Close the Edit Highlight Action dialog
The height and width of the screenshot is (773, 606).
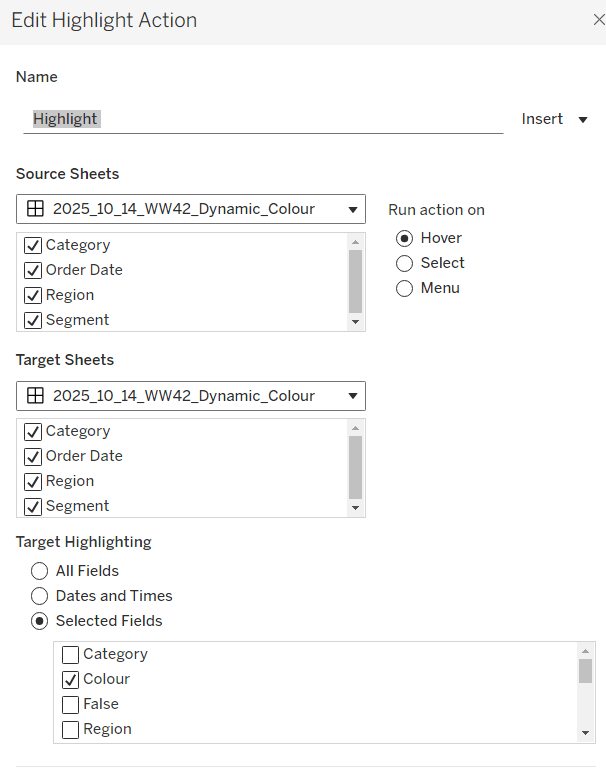598,19
